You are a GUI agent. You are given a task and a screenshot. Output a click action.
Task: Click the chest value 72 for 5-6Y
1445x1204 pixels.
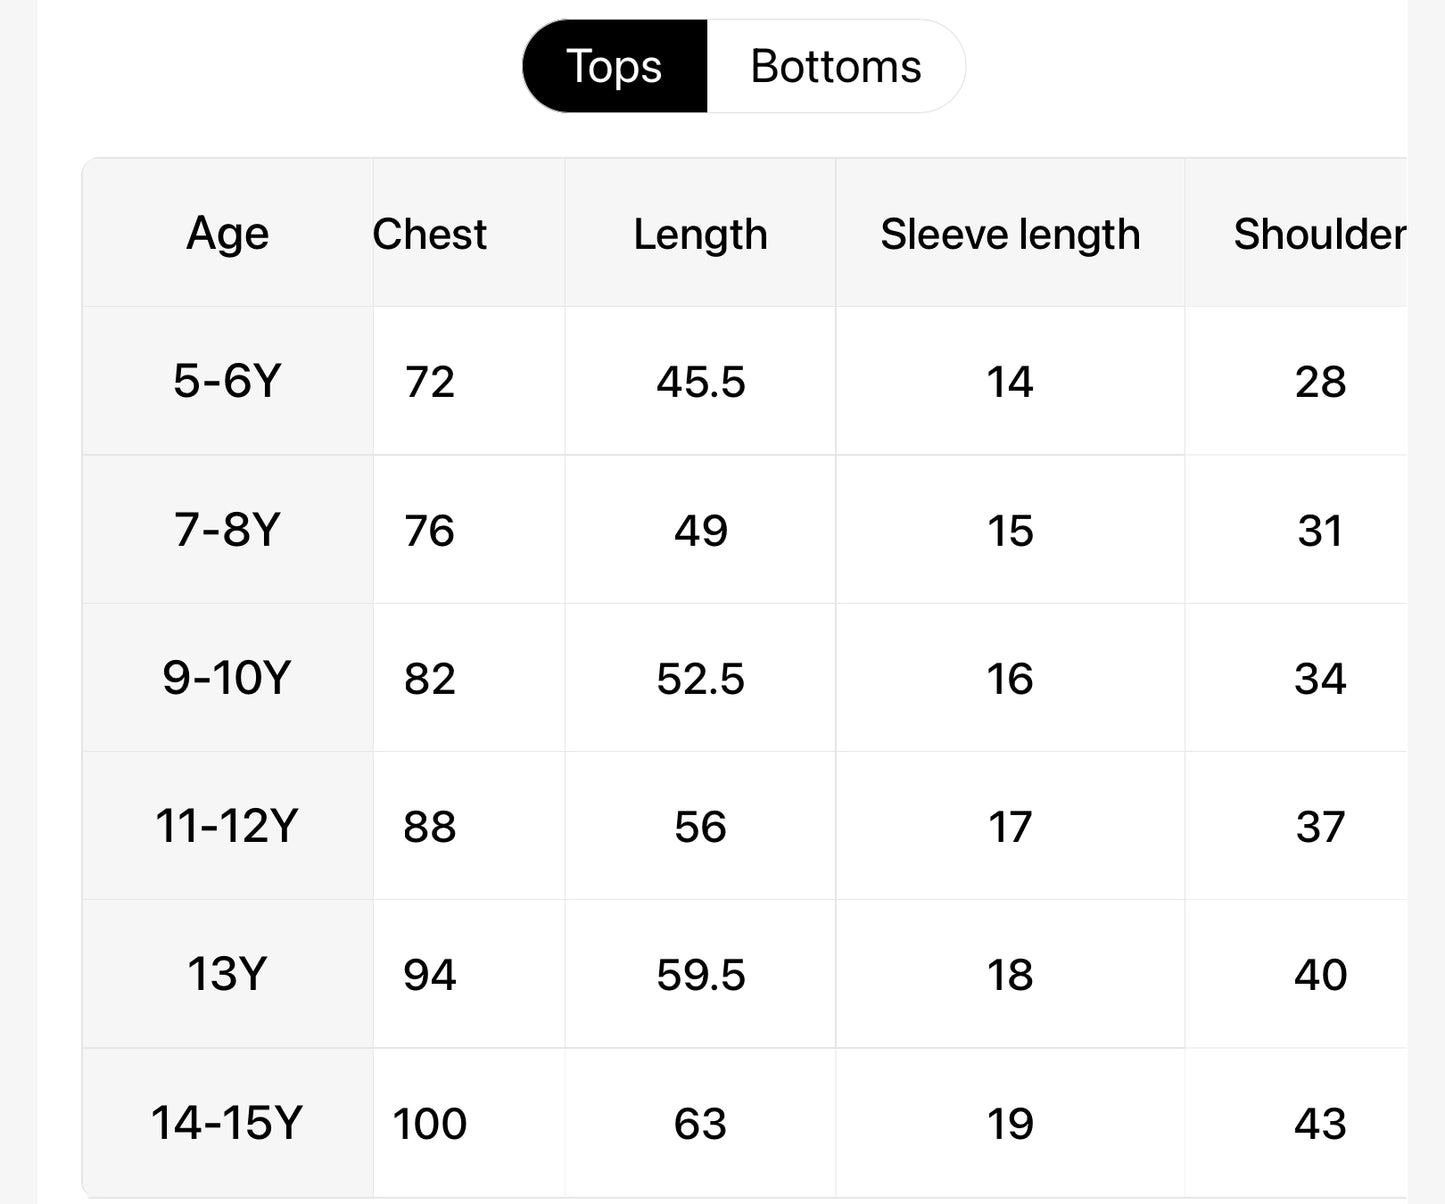tap(429, 381)
